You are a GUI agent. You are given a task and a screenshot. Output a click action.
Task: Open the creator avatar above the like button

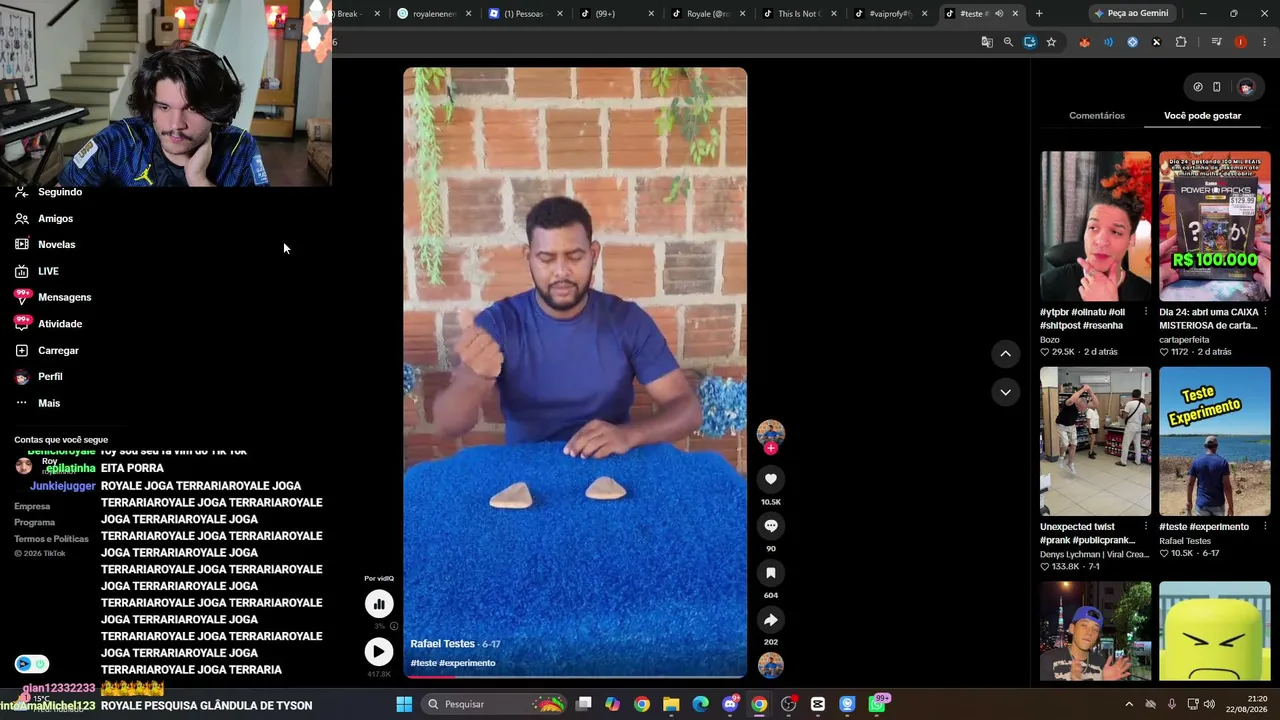click(770, 433)
